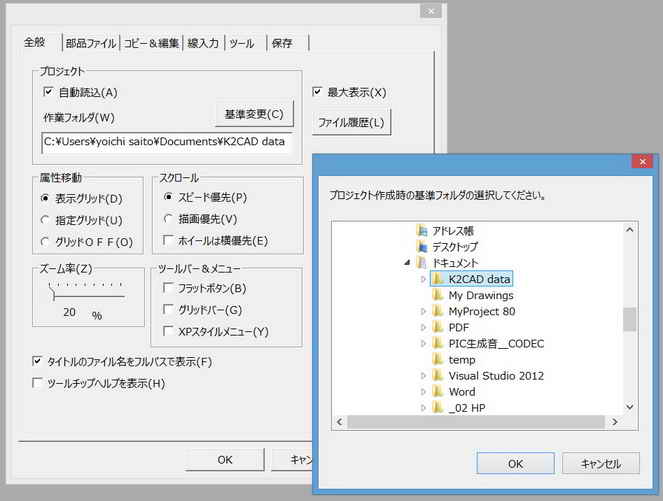This screenshot has width=663, height=501.
Task: Select the temp tree item text
Action: (462, 359)
